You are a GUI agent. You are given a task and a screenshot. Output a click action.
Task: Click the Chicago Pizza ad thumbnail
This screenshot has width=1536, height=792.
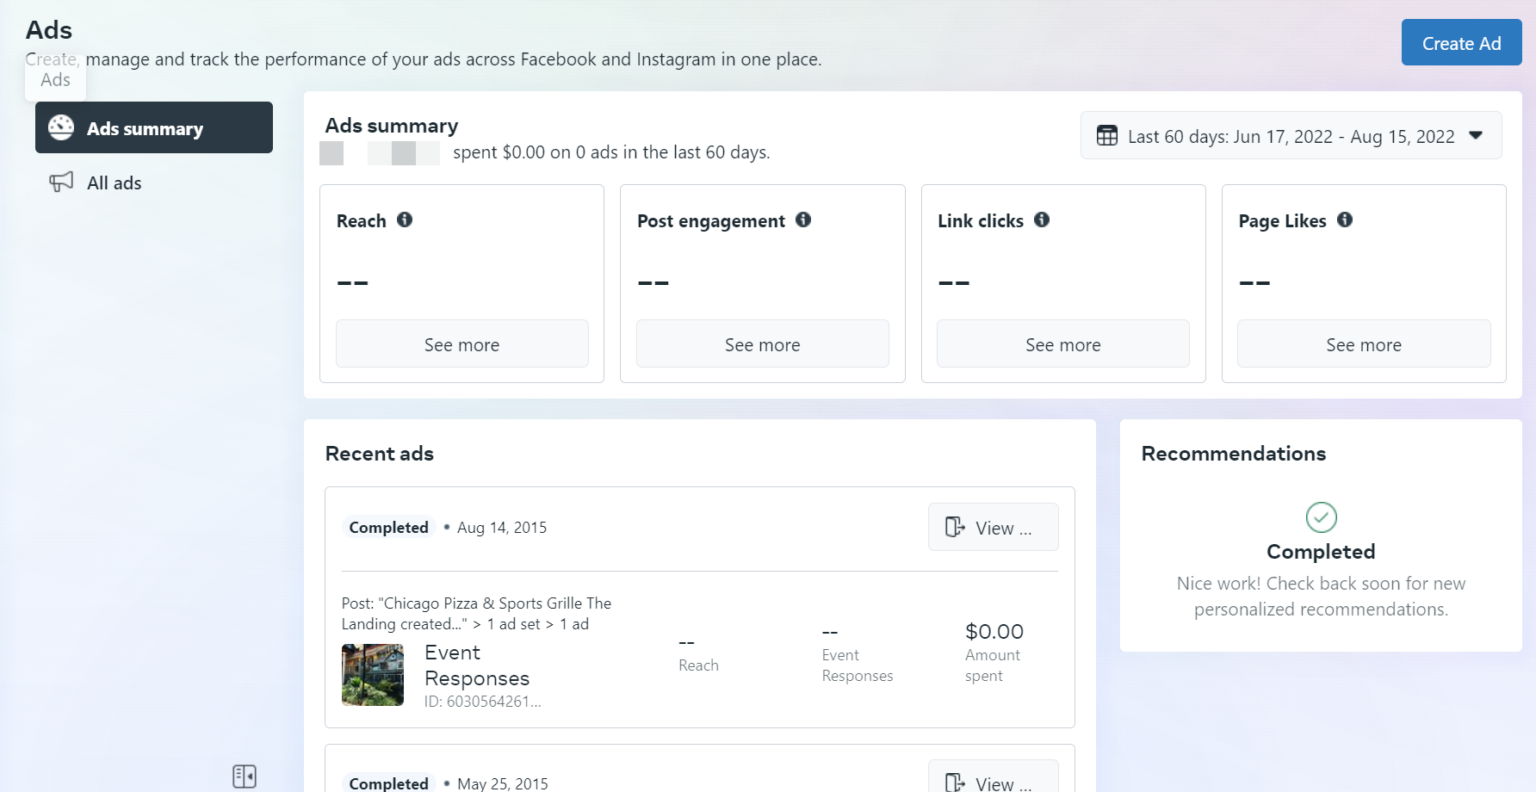coord(372,675)
